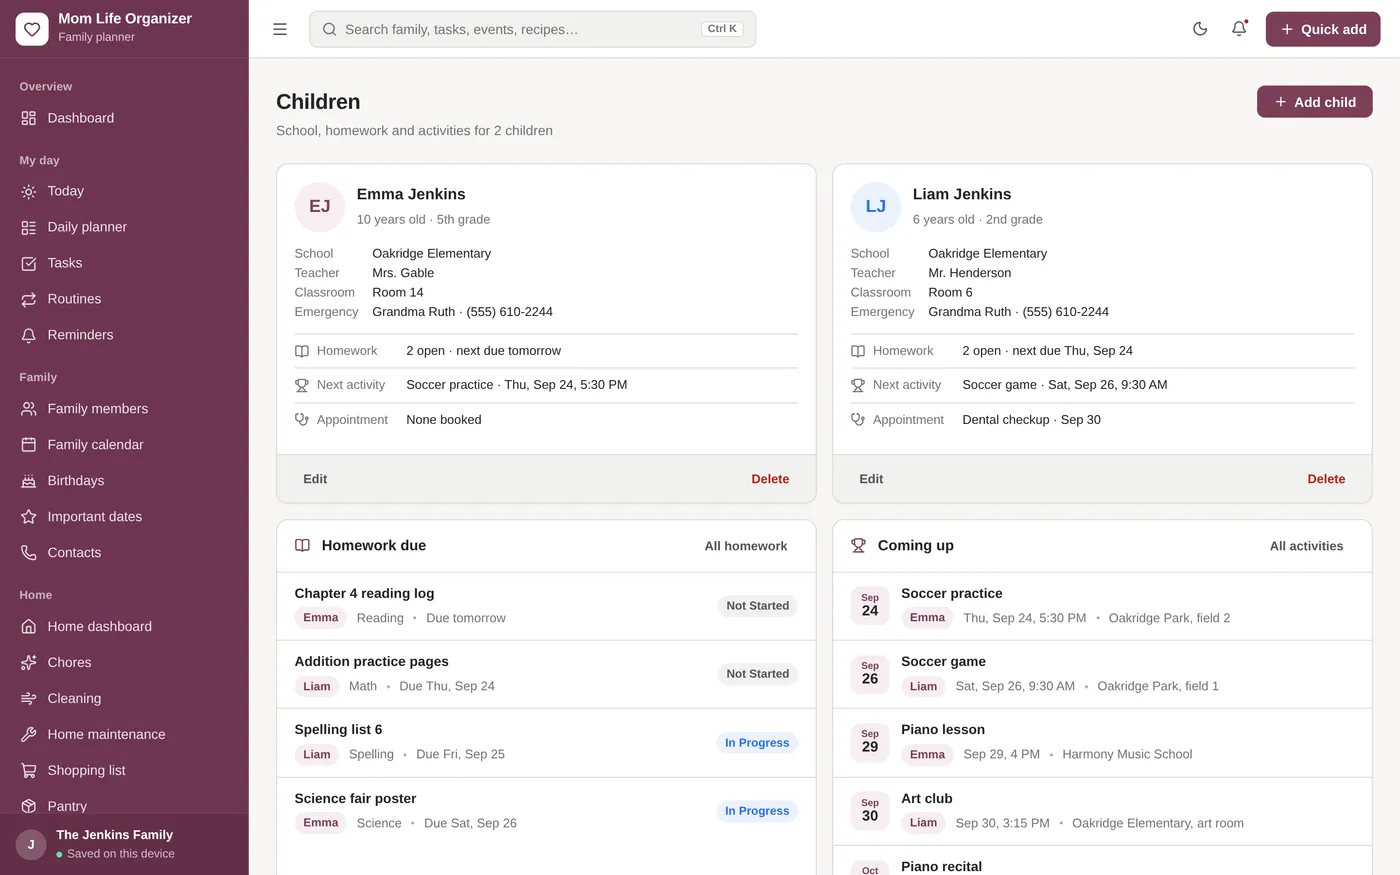The image size is (1400, 875).
Task: Click the Important dates star icon
Action: click(29, 517)
